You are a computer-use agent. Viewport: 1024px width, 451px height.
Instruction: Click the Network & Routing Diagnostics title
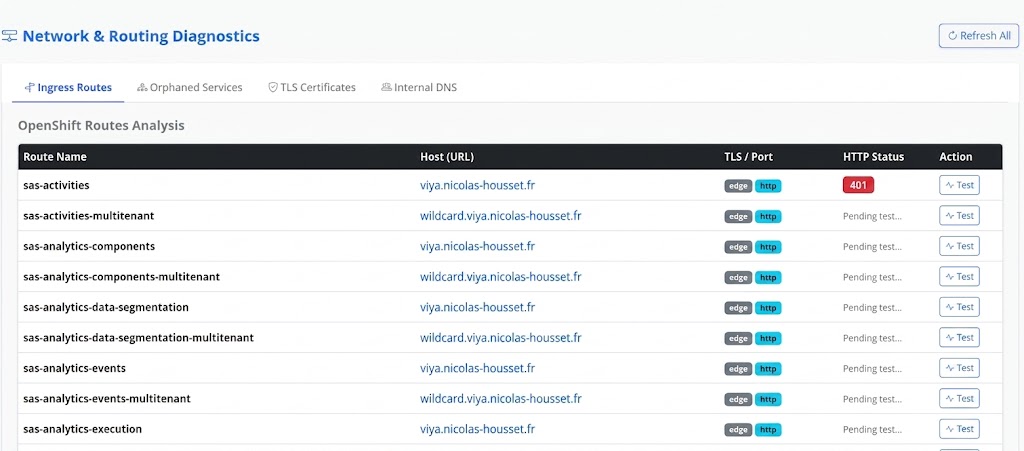point(141,36)
